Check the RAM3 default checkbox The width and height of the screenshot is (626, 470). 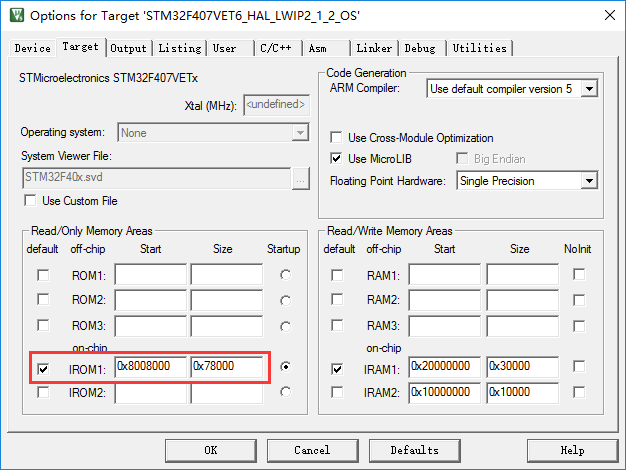pos(337,325)
